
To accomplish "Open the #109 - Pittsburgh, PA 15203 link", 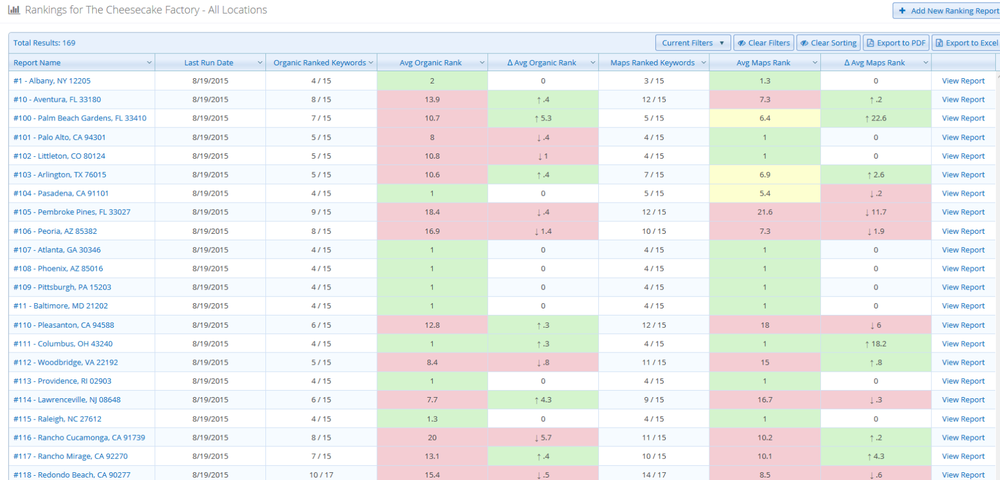I will pos(62,287).
